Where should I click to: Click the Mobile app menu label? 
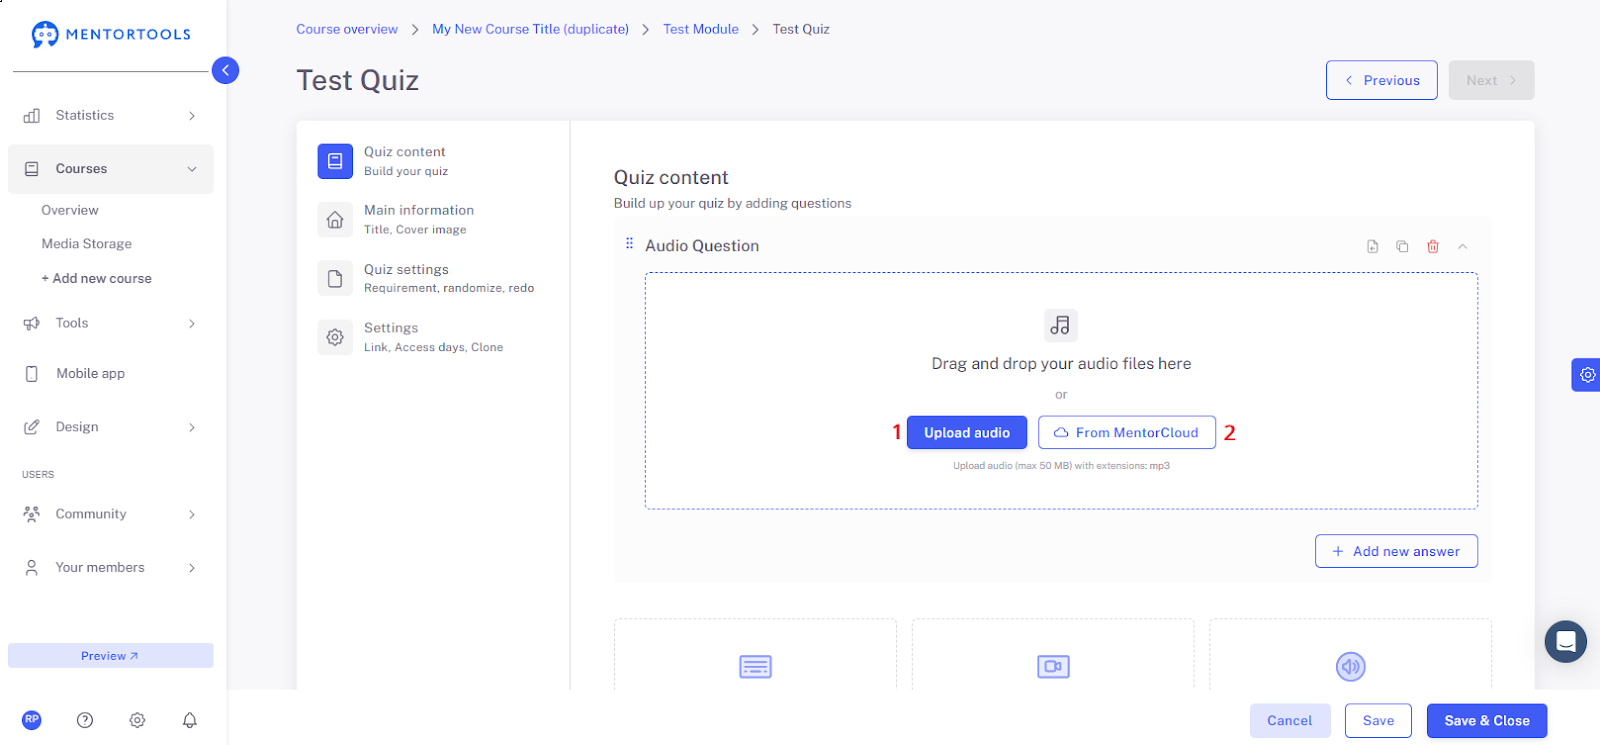click(x=91, y=374)
